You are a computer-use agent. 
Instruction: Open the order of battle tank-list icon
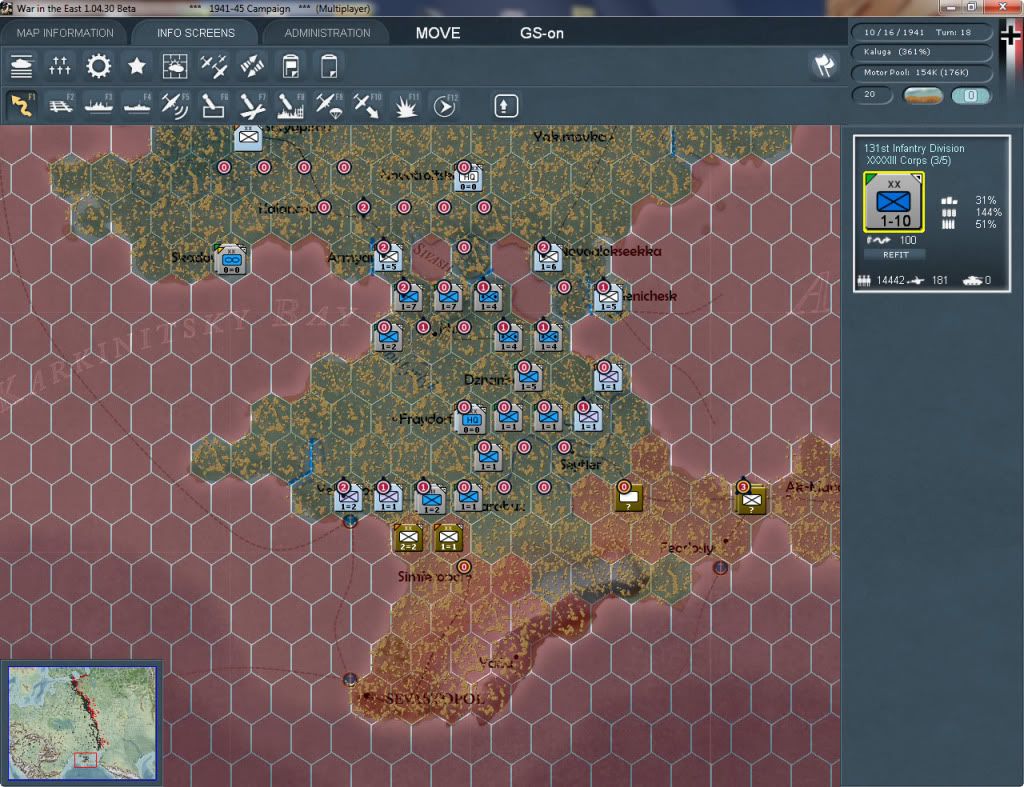(22, 66)
